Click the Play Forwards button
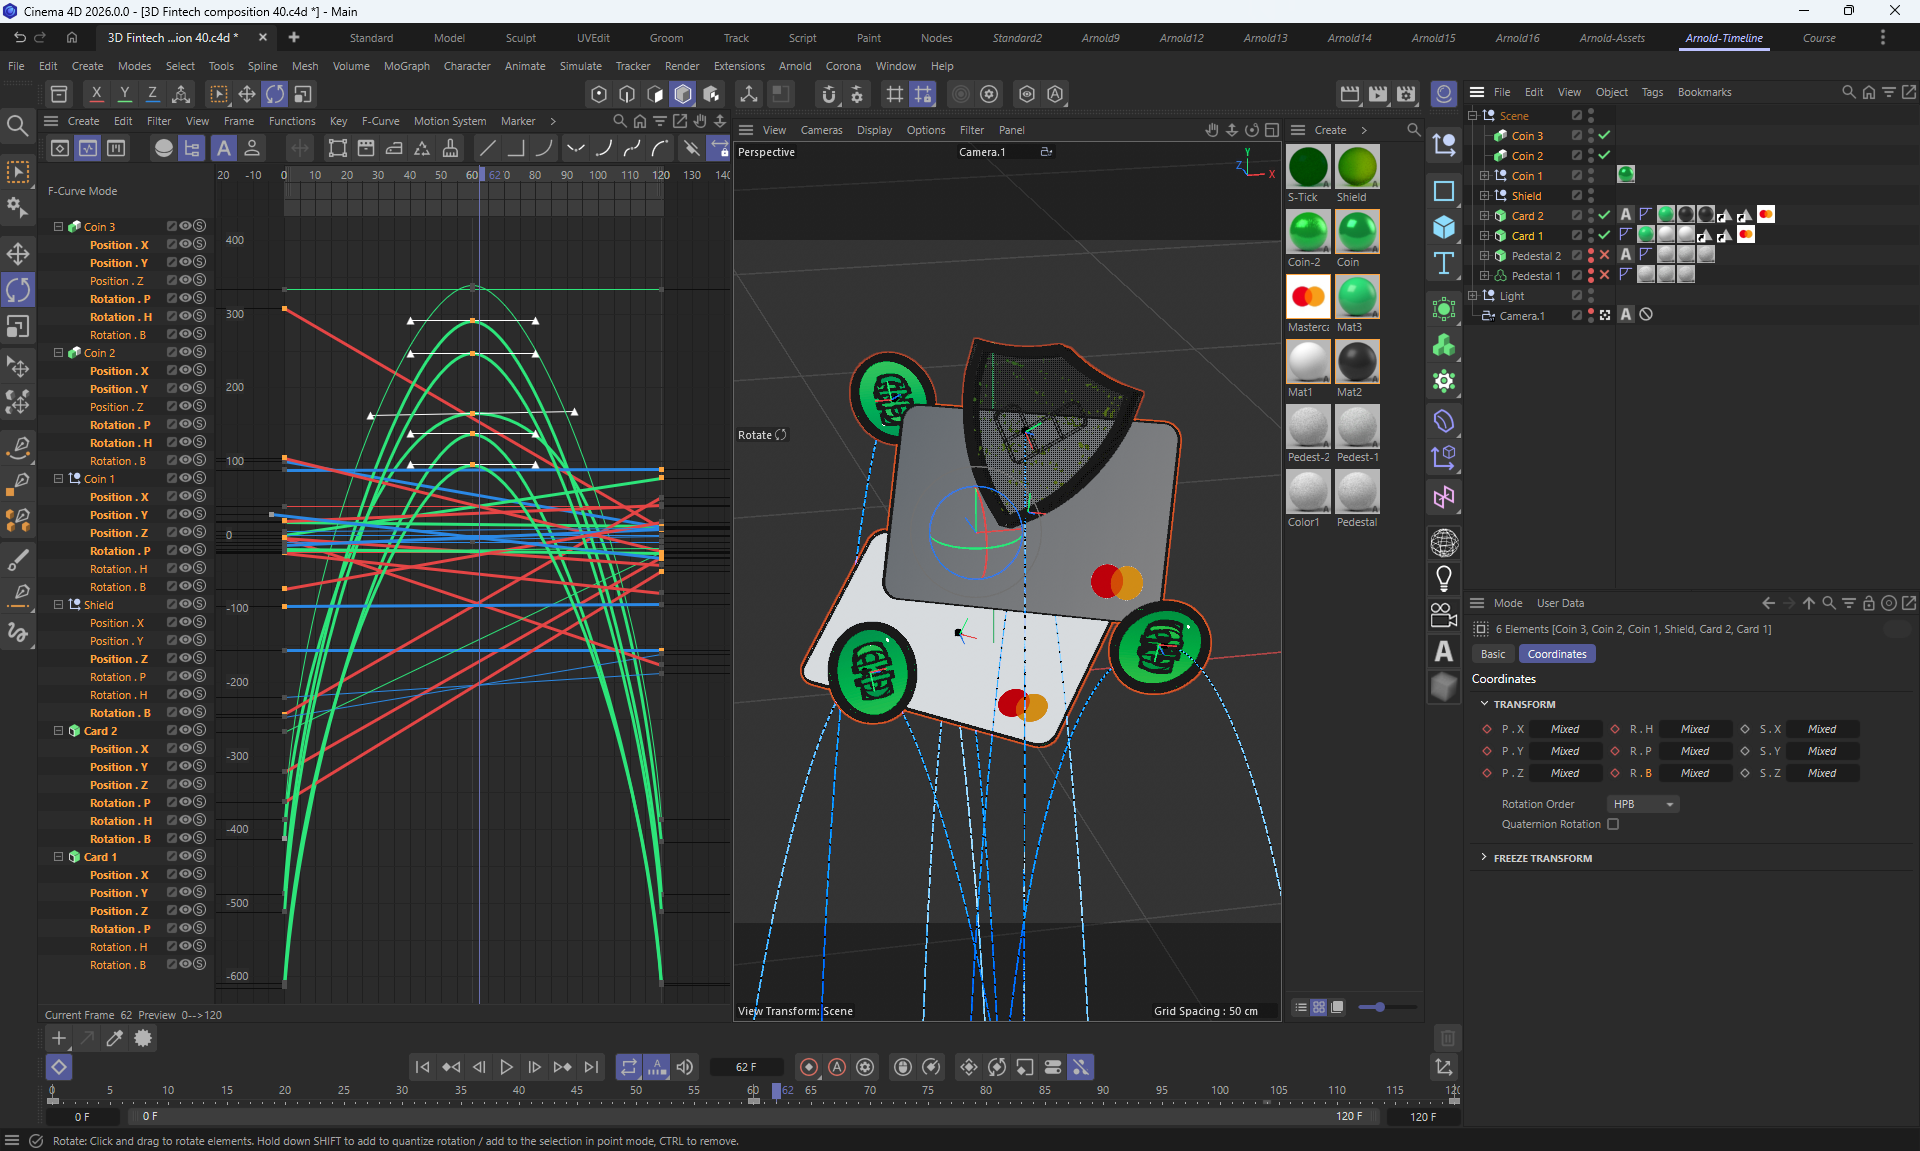 pos(506,1067)
